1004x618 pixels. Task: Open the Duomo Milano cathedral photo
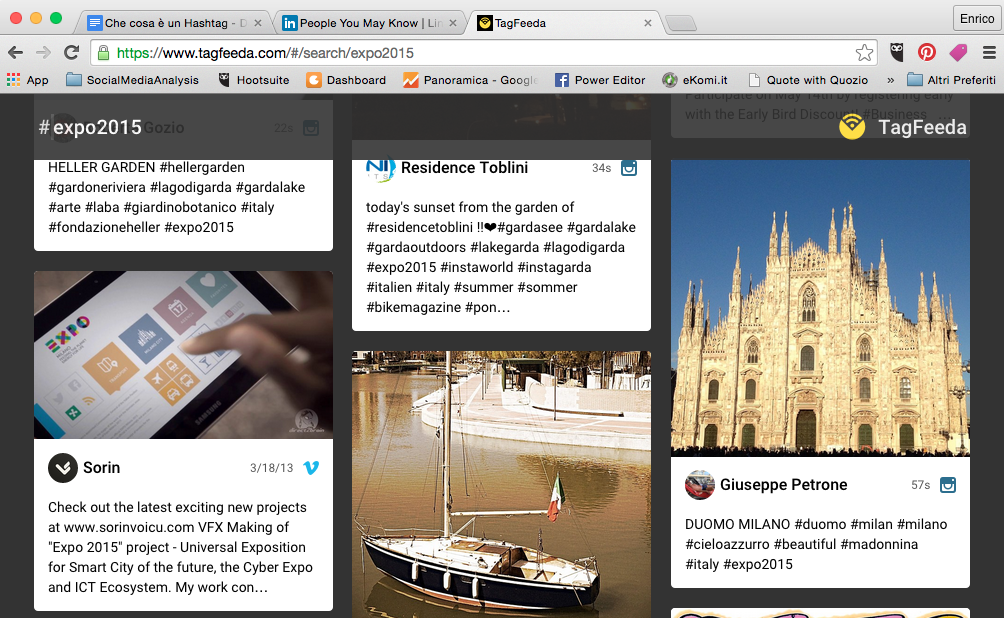pos(820,308)
